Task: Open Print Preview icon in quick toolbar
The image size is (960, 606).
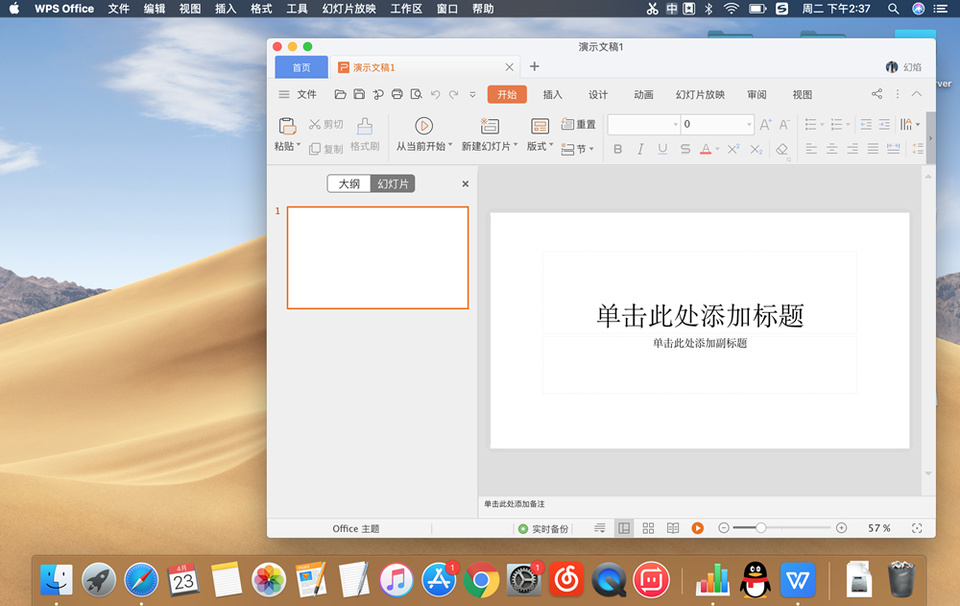Action: pyautogui.click(x=416, y=94)
